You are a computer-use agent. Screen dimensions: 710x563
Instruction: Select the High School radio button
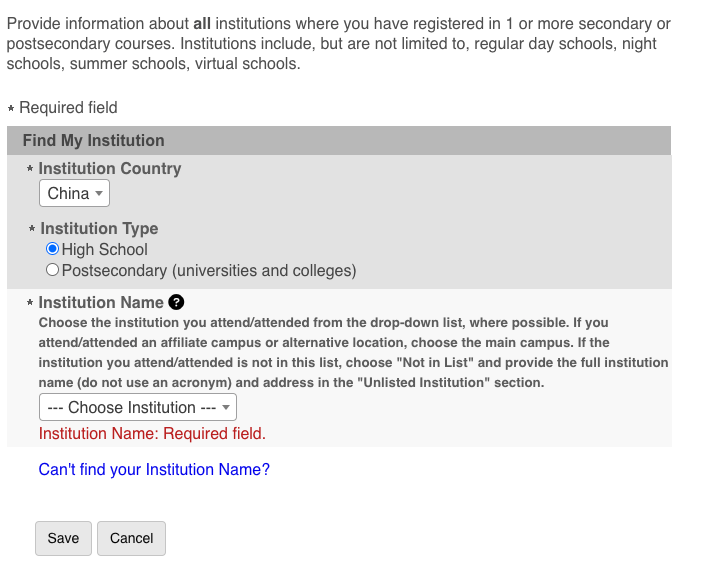53,249
